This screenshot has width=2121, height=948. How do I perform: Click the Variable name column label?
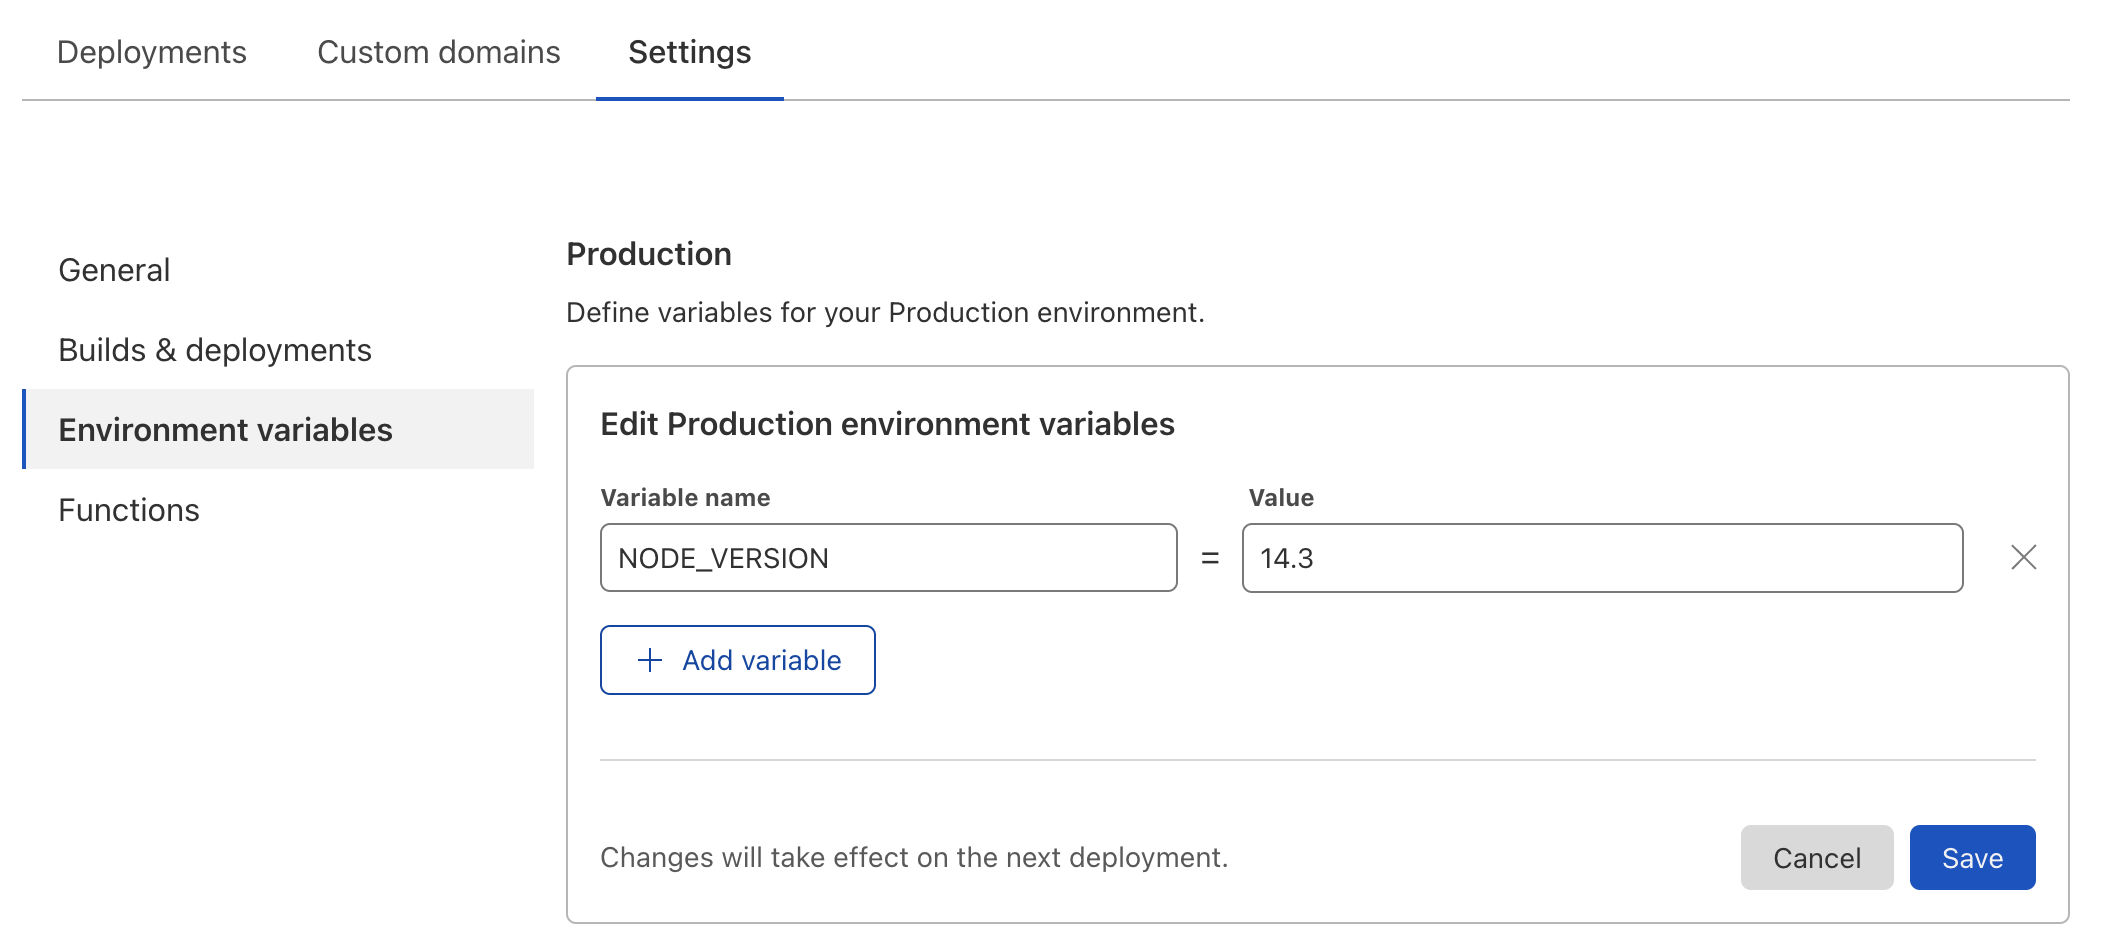click(684, 497)
